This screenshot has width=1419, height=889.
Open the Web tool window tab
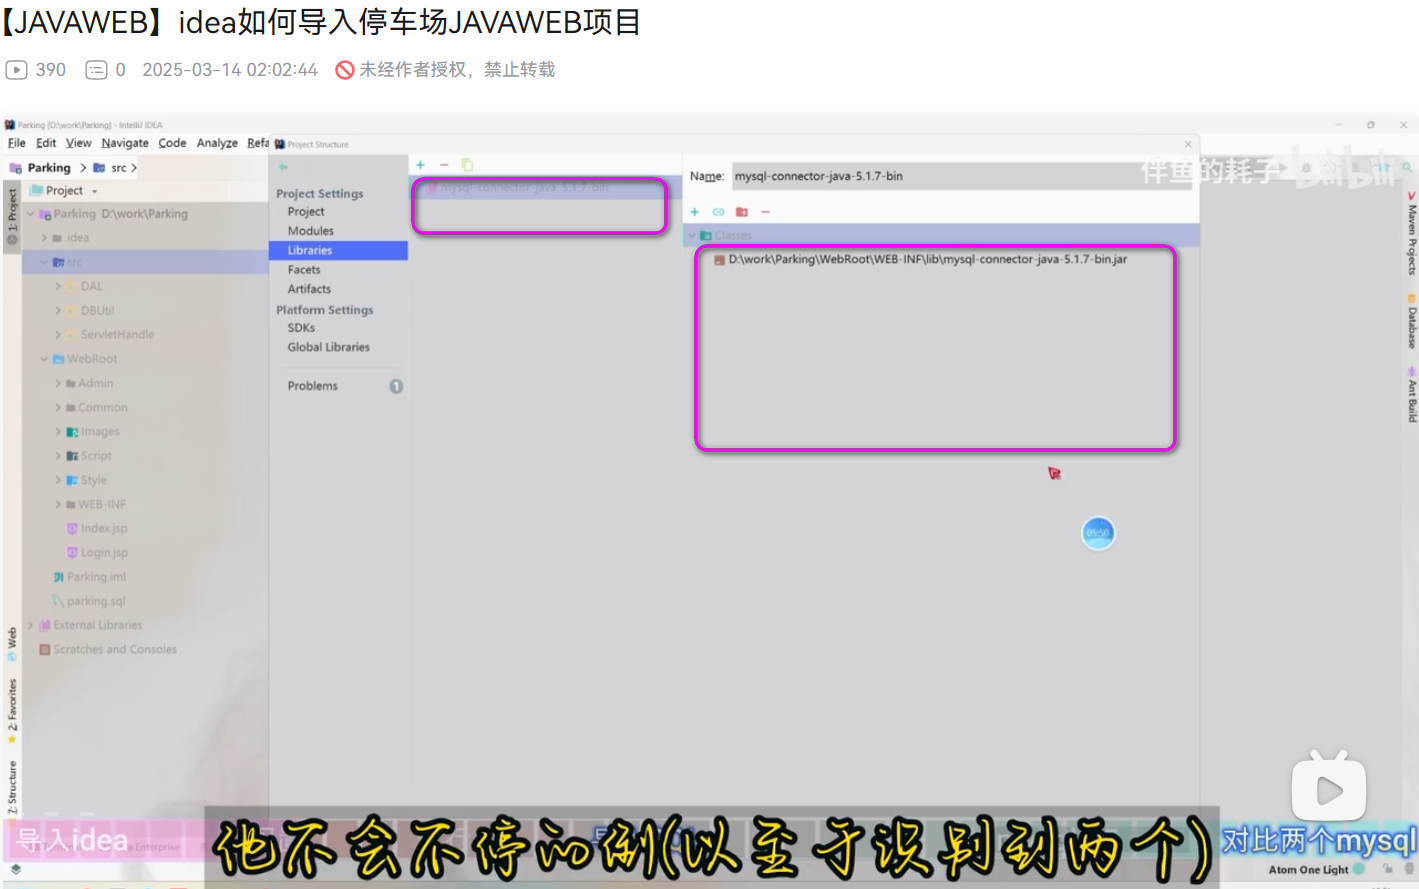[x=12, y=644]
